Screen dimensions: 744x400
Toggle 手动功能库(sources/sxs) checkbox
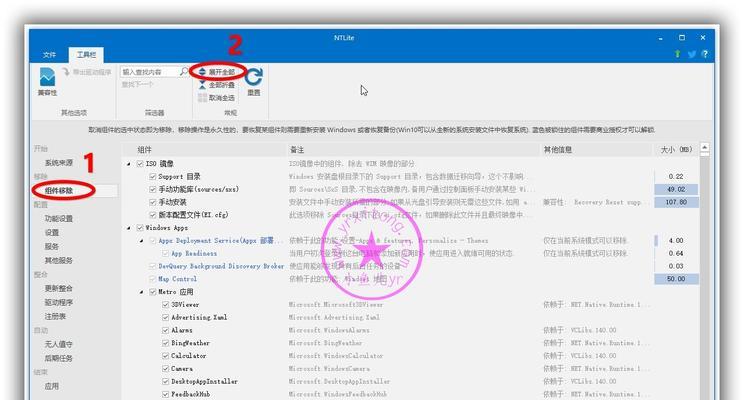click(153, 189)
